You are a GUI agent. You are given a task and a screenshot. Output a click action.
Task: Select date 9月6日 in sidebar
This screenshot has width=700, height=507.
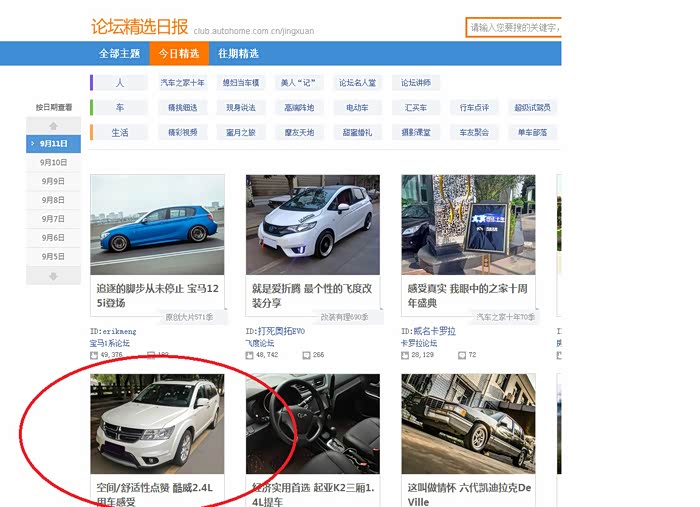53,237
